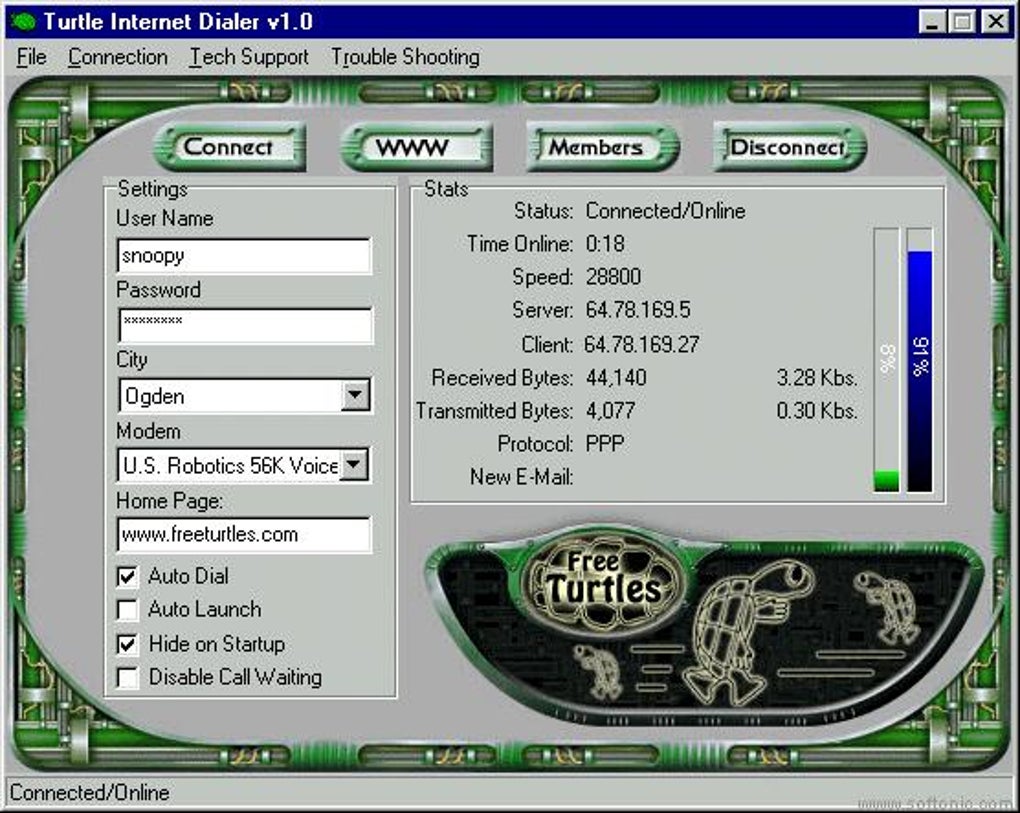Click the Speed value 28800

(x=613, y=276)
